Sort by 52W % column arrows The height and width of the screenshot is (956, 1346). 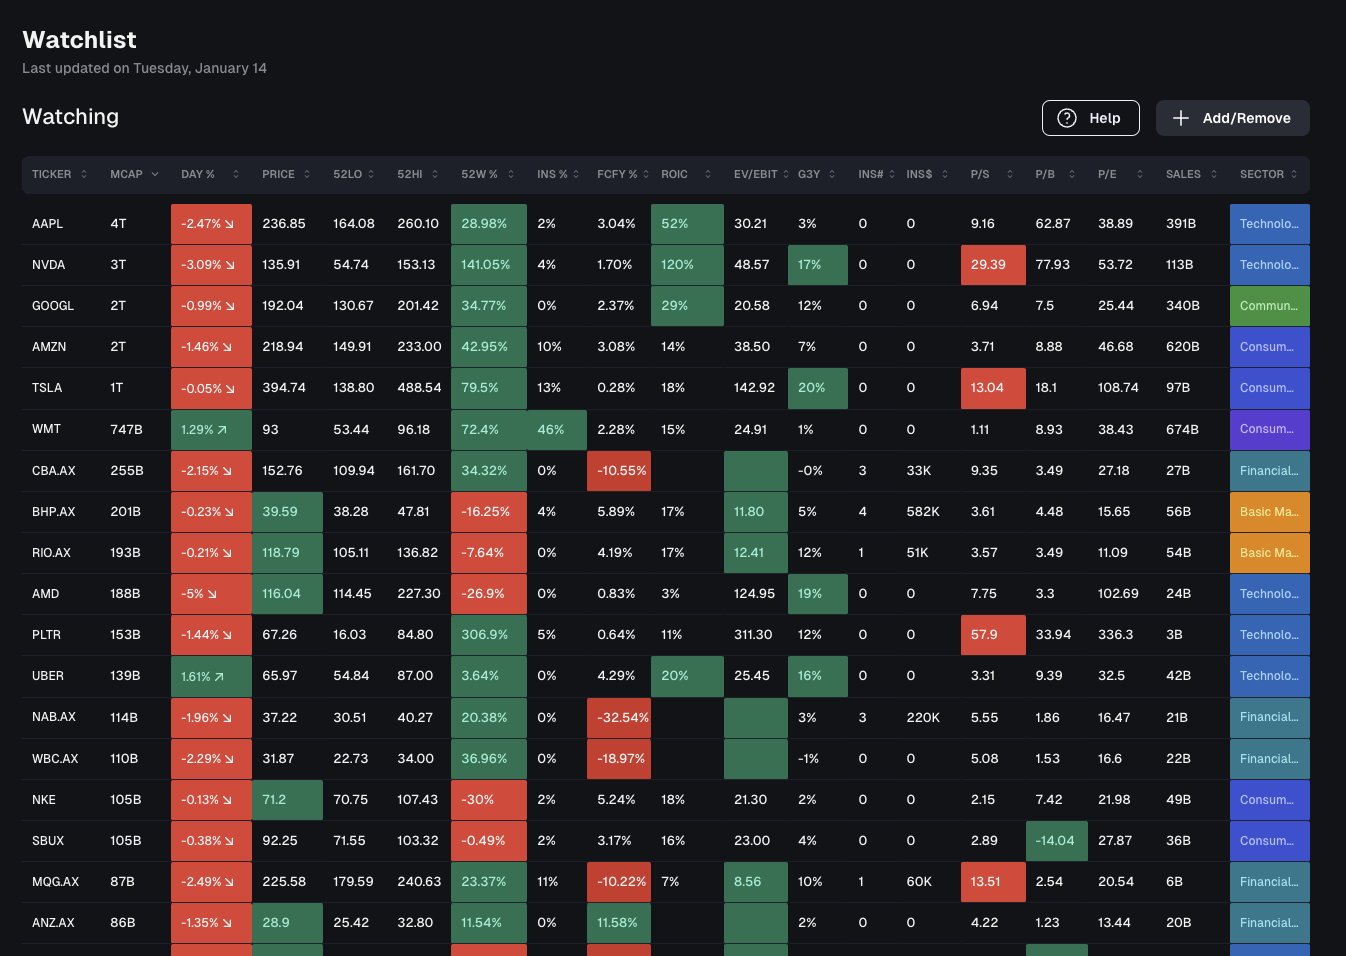click(511, 174)
